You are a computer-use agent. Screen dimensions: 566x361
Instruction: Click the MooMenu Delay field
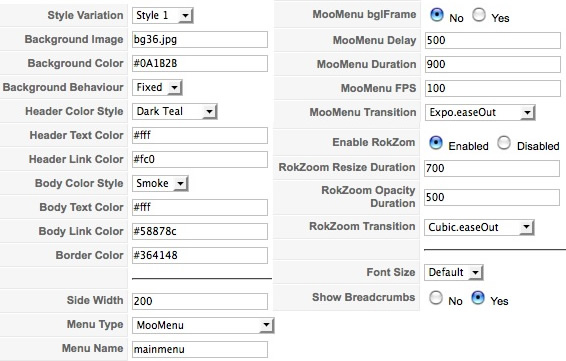pos(493,40)
